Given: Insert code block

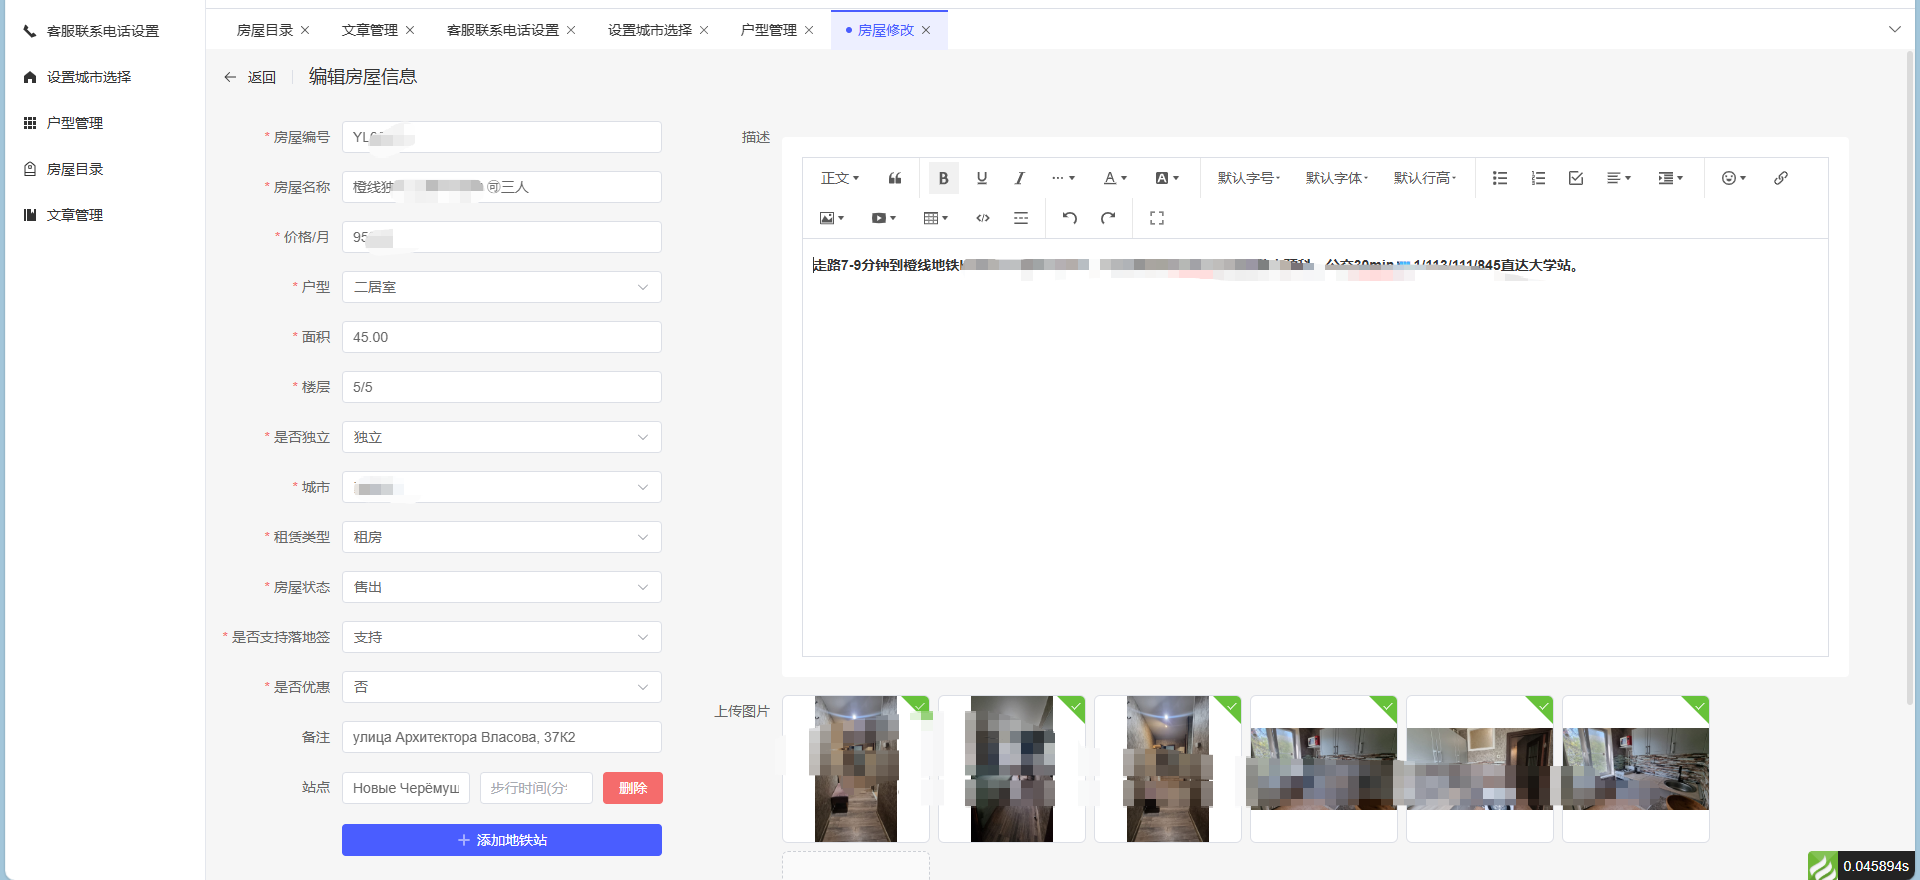Looking at the screenshot, I should point(983,218).
